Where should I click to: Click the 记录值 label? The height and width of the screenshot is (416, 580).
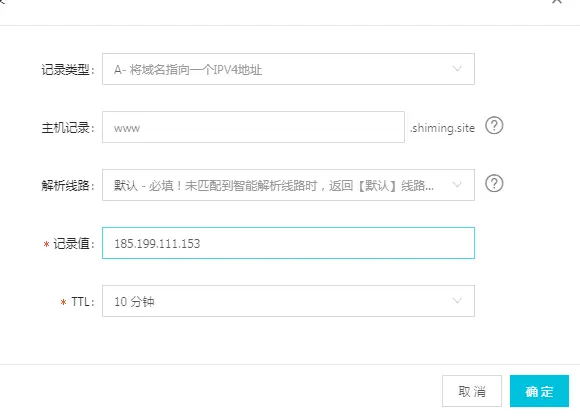point(74,244)
